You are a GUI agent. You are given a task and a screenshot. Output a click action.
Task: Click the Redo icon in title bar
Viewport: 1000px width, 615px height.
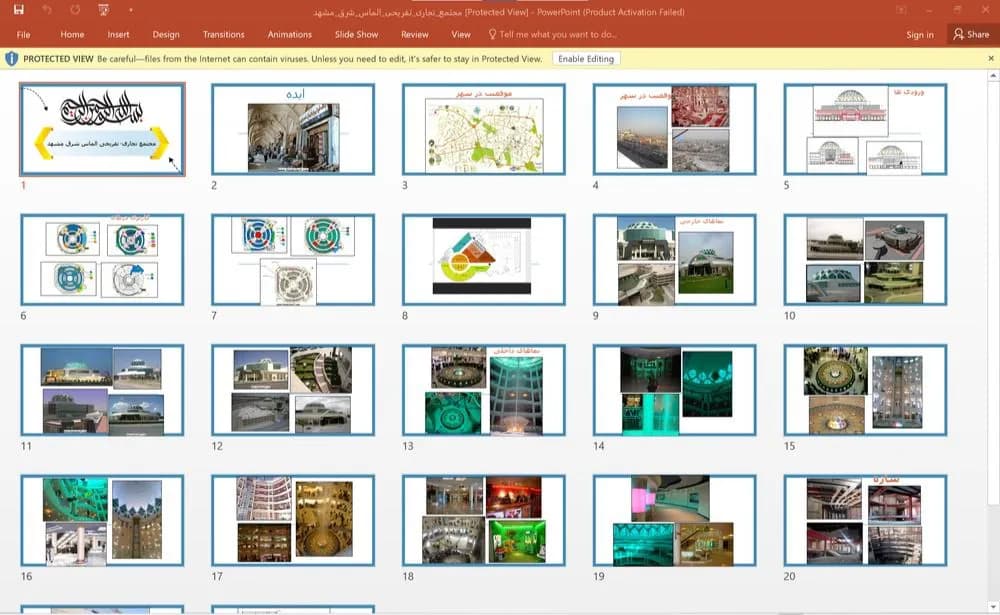pos(75,10)
